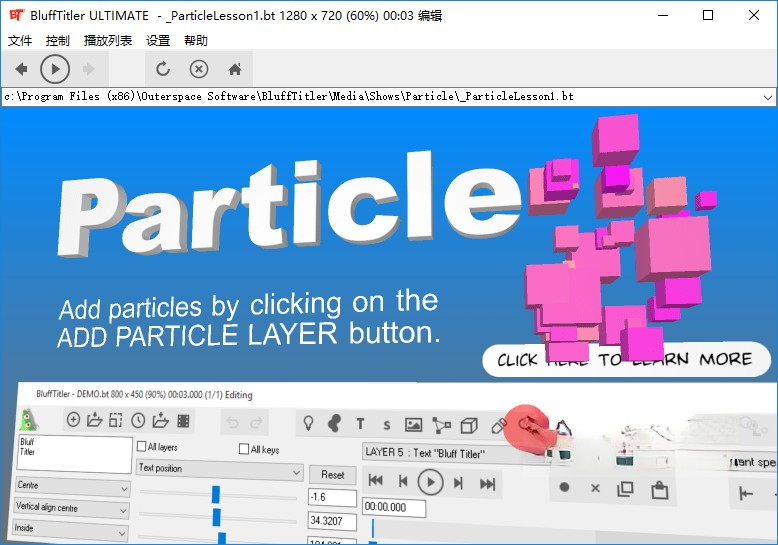Click the picture layer icon

click(x=413, y=425)
